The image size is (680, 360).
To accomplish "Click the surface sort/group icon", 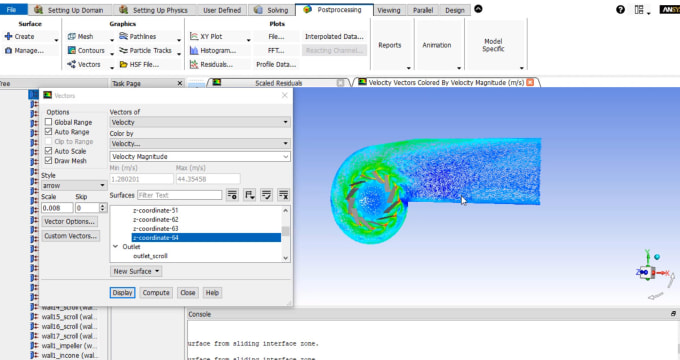I will tap(249, 195).
